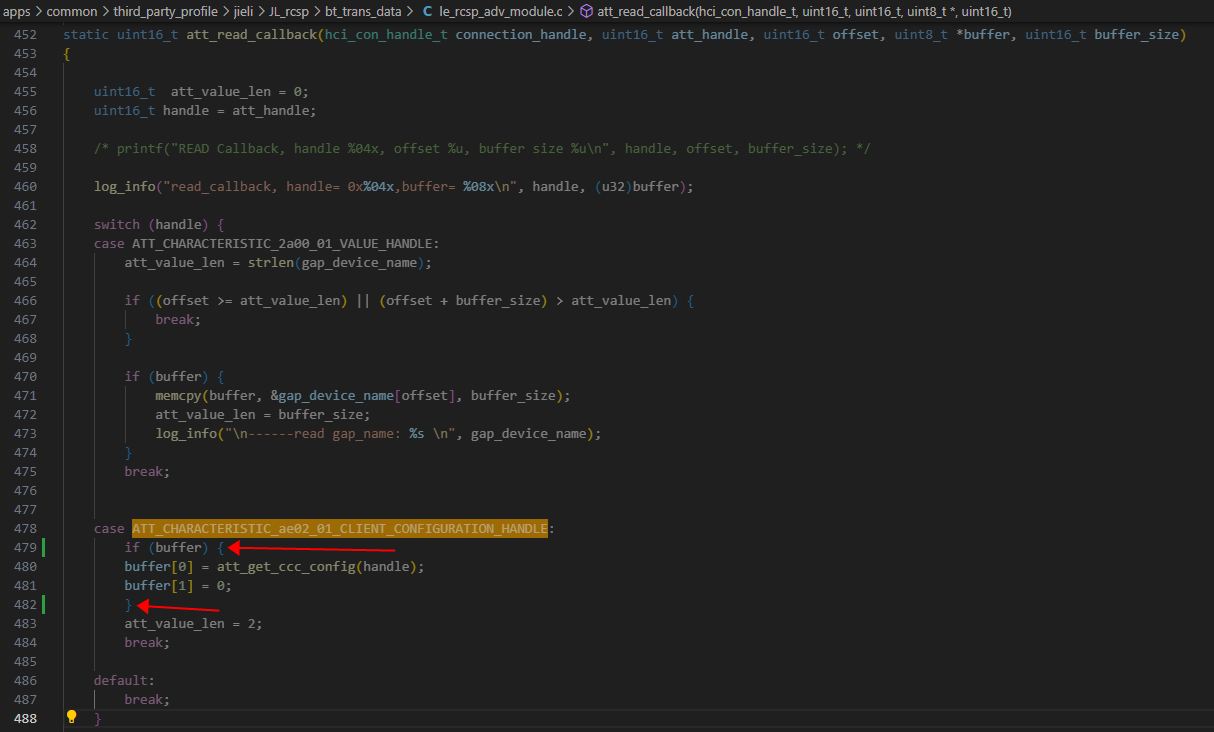Image resolution: width=1214 pixels, height=732 pixels.
Task: Click the C file icon in breadcrumbs
Action: pyautogui.click(x=428, y=11)
